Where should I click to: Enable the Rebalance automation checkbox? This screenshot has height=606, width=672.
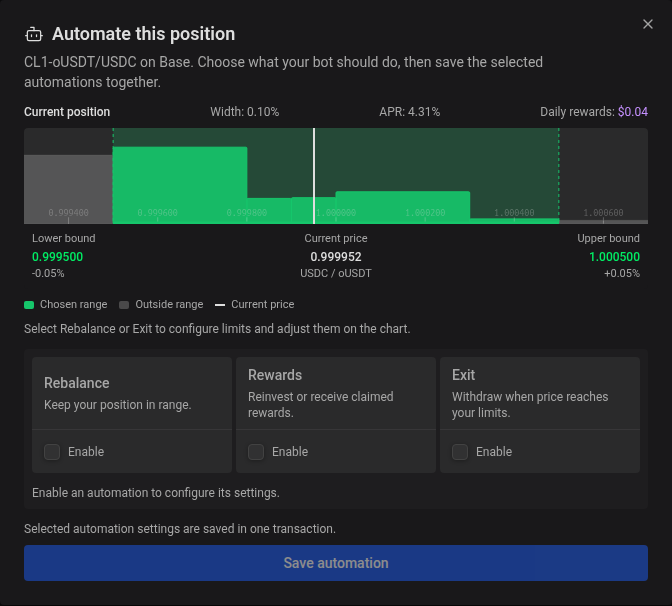click(x=52, y=452)
